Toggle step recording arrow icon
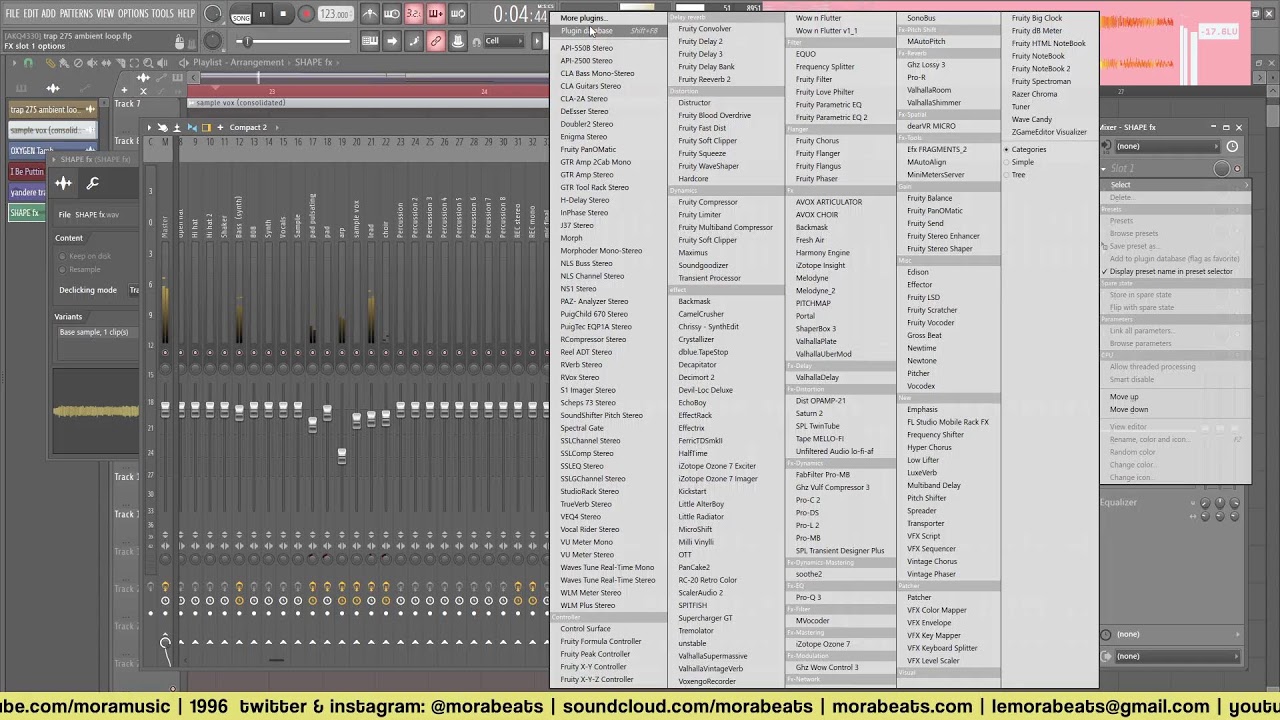The image size is (1280, 720). [392, 41]
